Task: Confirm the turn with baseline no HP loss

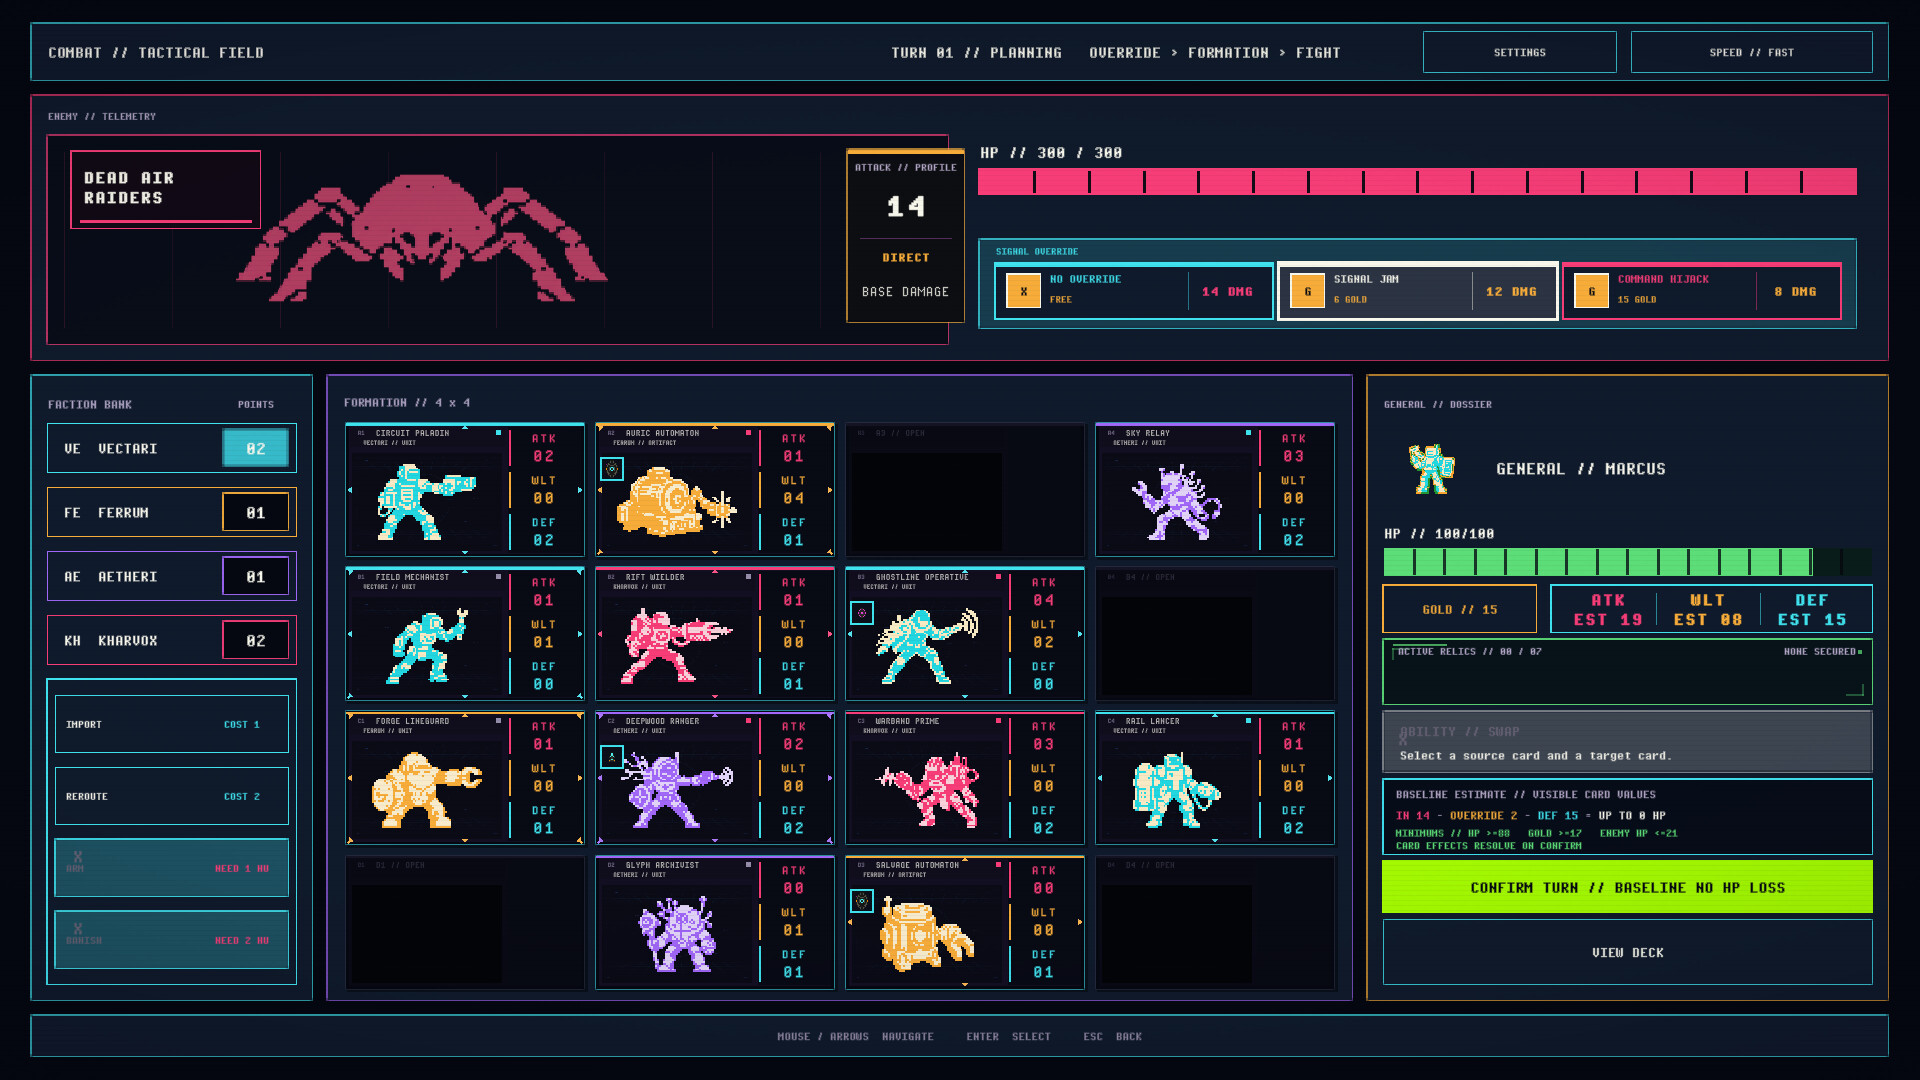Action: point(1627,887)
